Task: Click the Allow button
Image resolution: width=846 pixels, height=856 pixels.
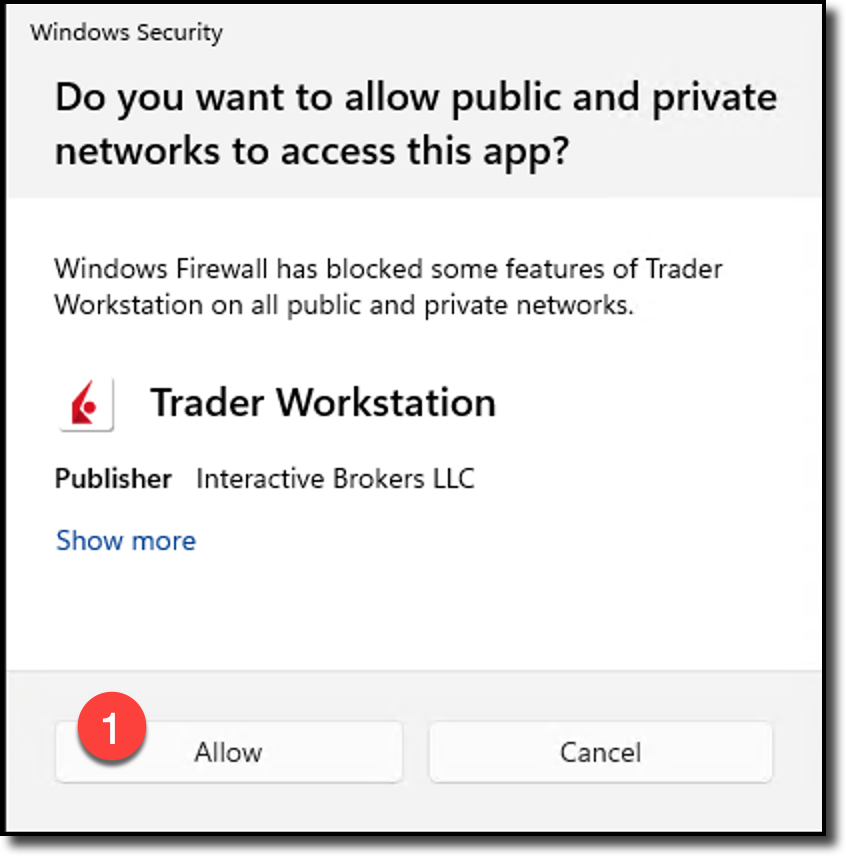Action: (x=228, y=752)
